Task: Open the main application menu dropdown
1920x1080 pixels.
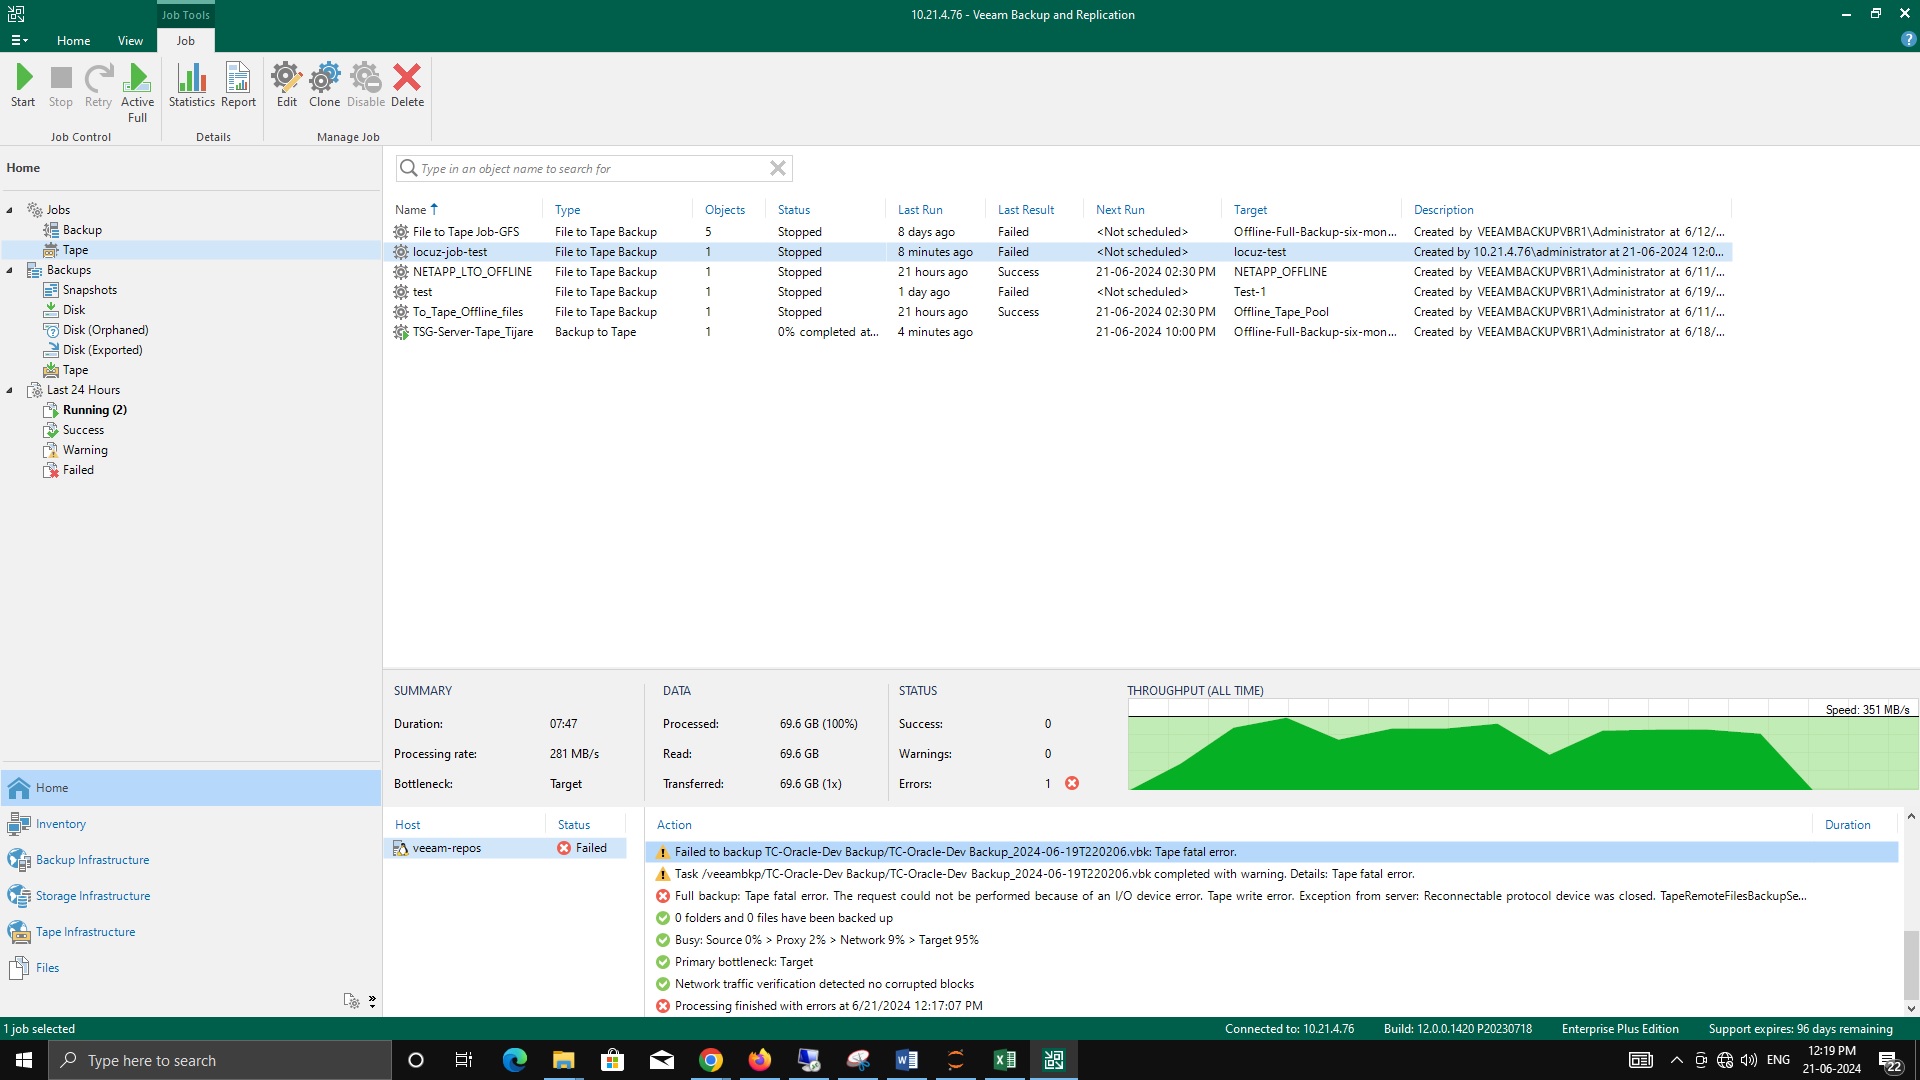Action: click(19, 41)
